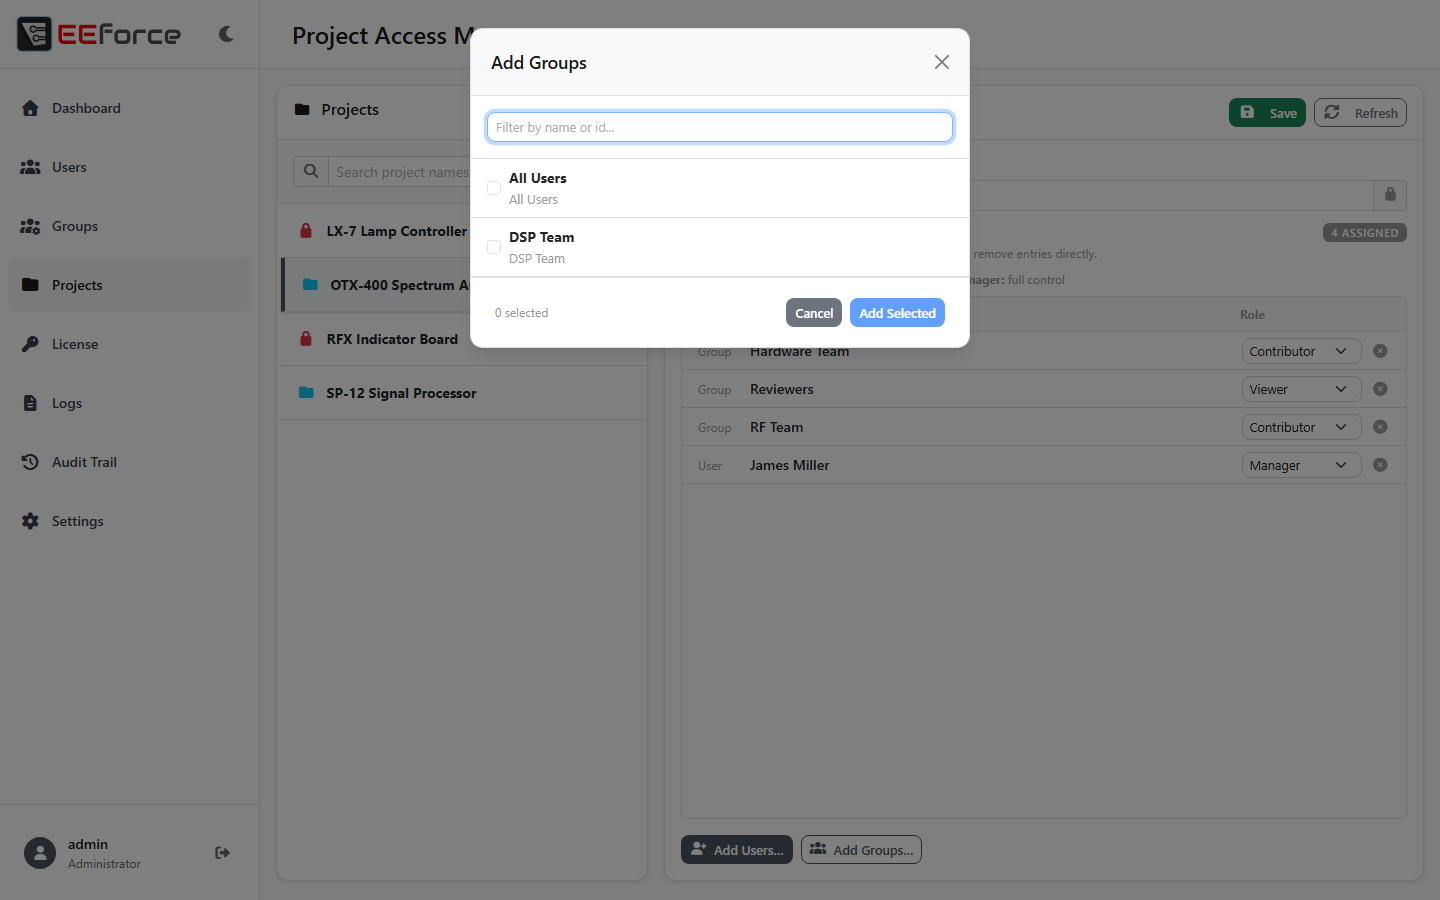Click the Save button
The height and width of the screenshot is (900, 1440).
tap(1267, 113)
